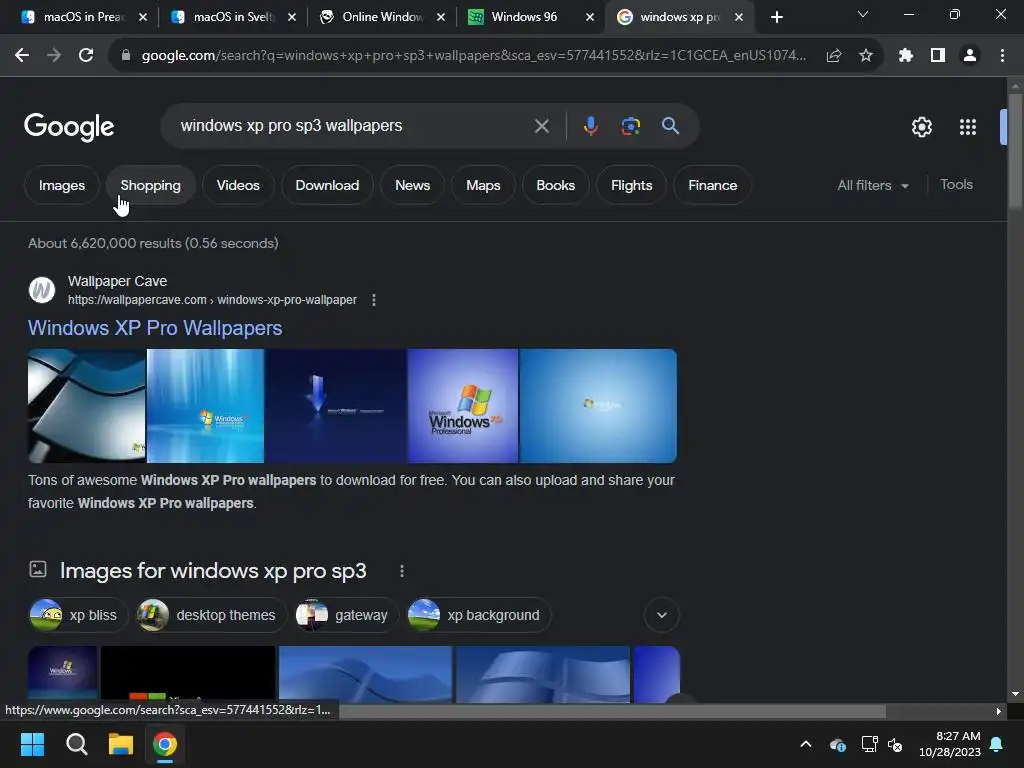The image size is (1024, 768).
Task: Open the Chrome extensions puzzle icon
Action: [905, 56]
